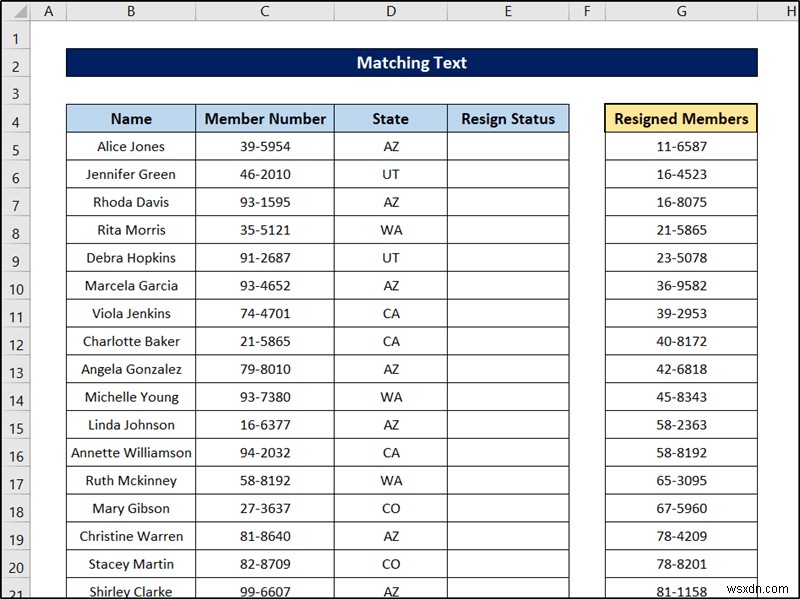Select column header A
The image size is (800, 599).
[x=48, y=12]
